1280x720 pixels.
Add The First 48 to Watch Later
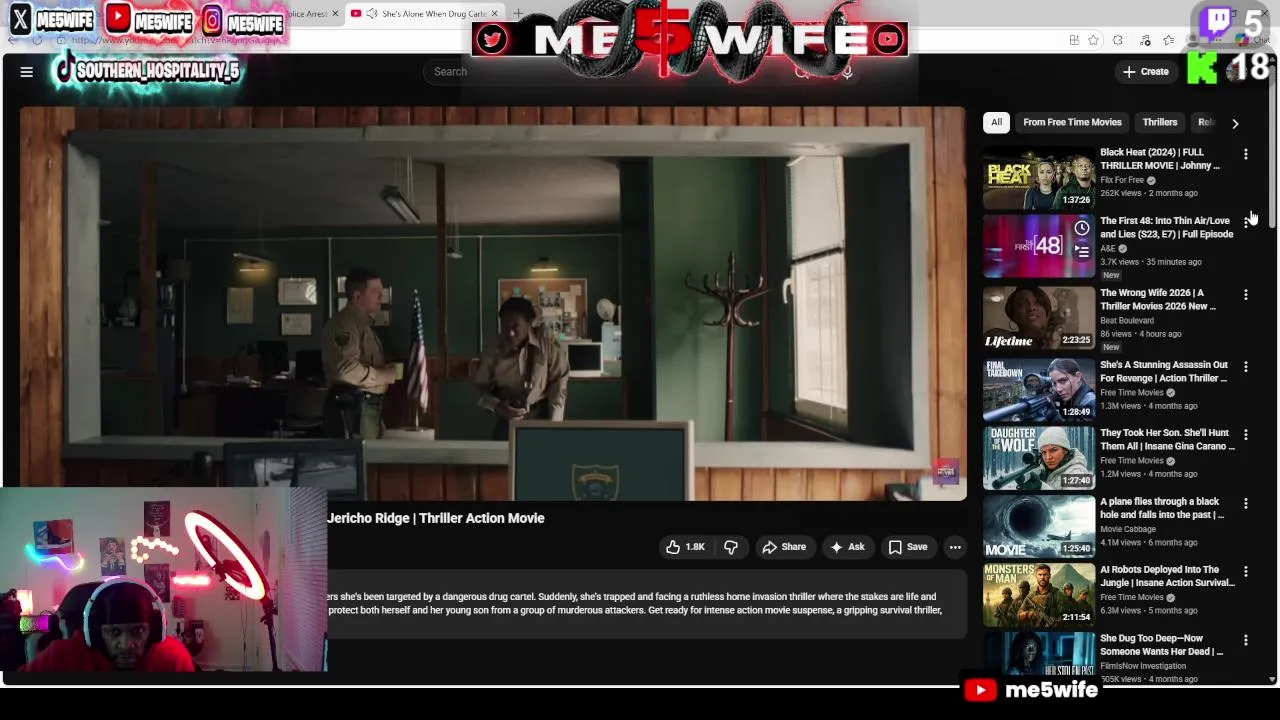coord(1082,228)
